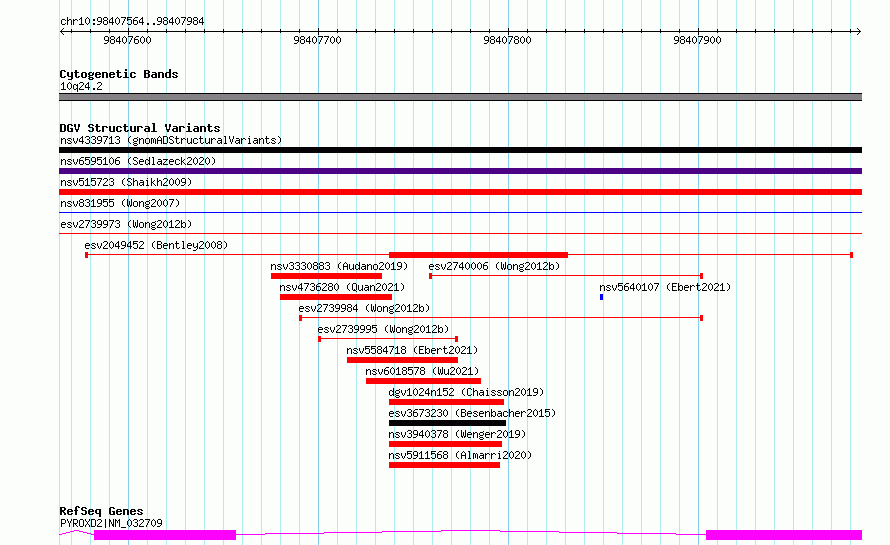
Task: Open esv2739973 (Wong2012b) variant label
Action: (x=126, y=224)
